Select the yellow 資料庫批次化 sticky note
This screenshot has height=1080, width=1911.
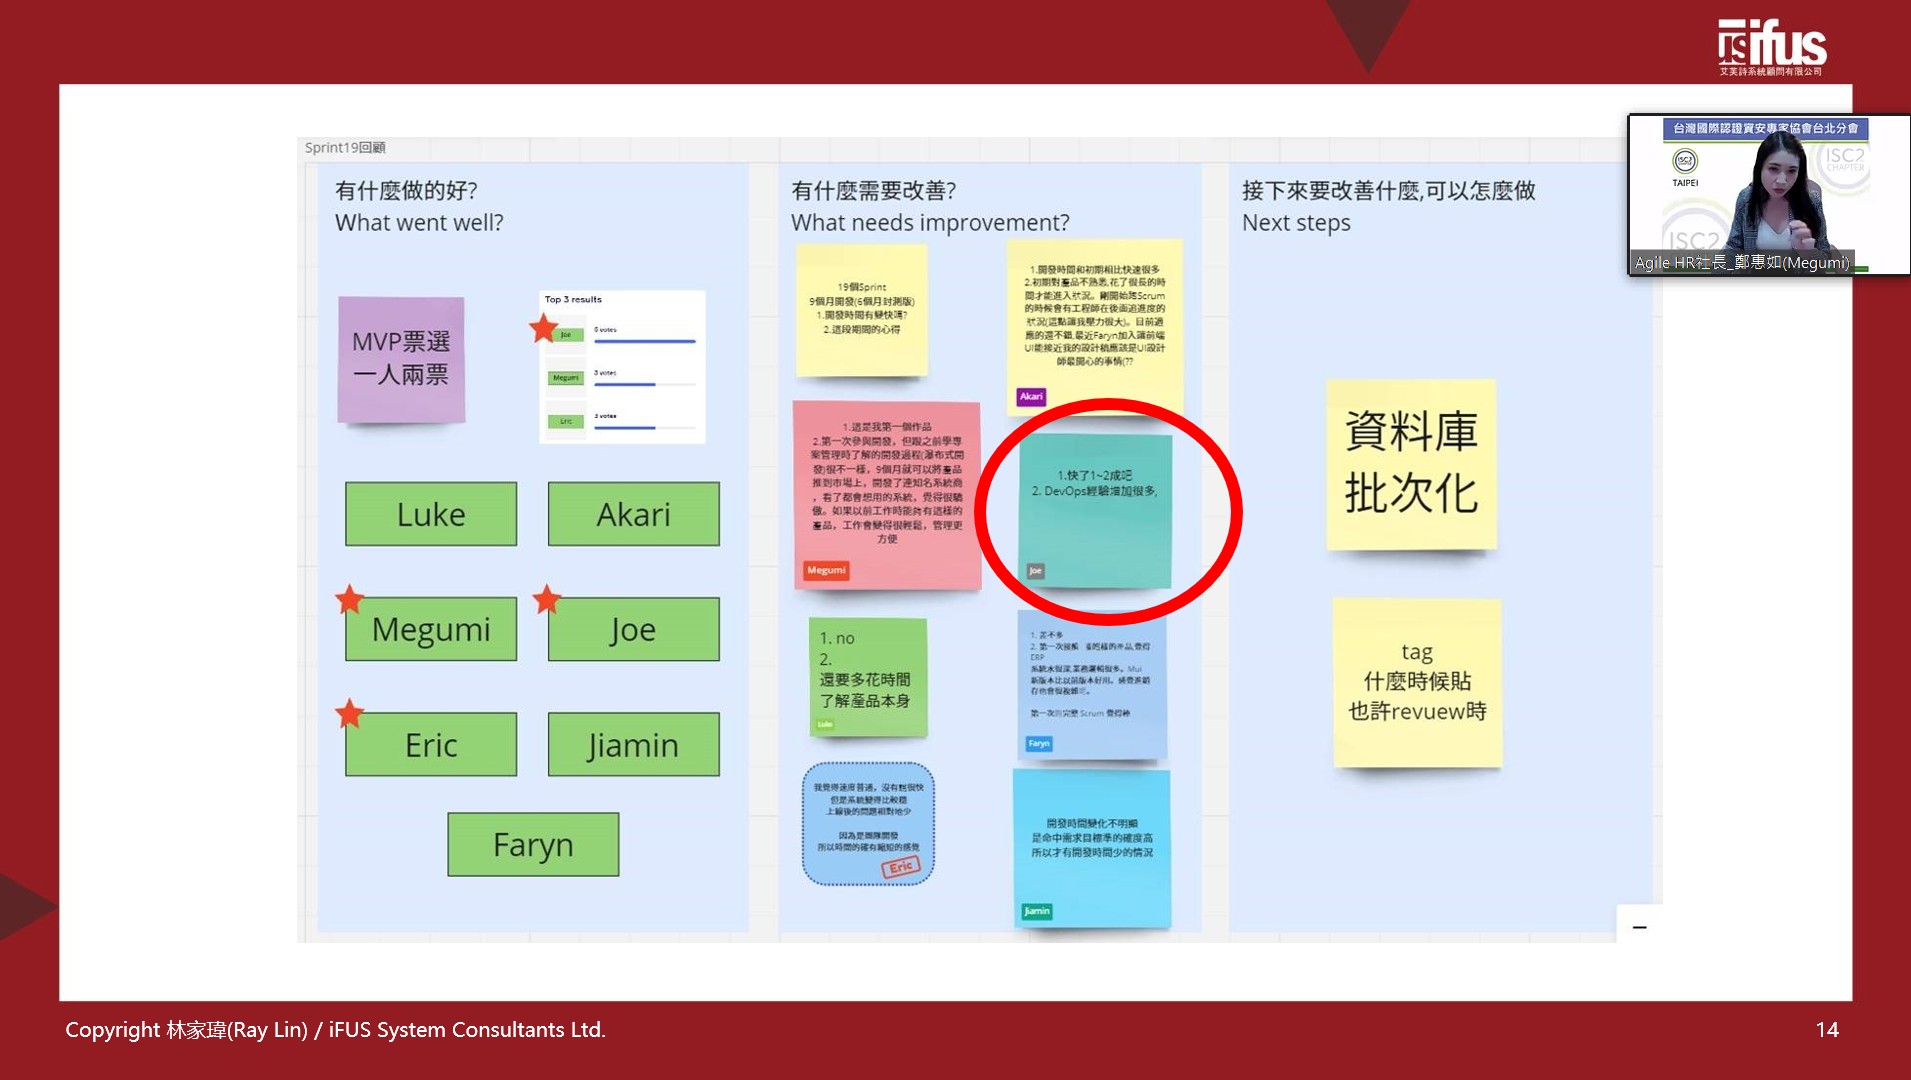[x=1411, y=464]
